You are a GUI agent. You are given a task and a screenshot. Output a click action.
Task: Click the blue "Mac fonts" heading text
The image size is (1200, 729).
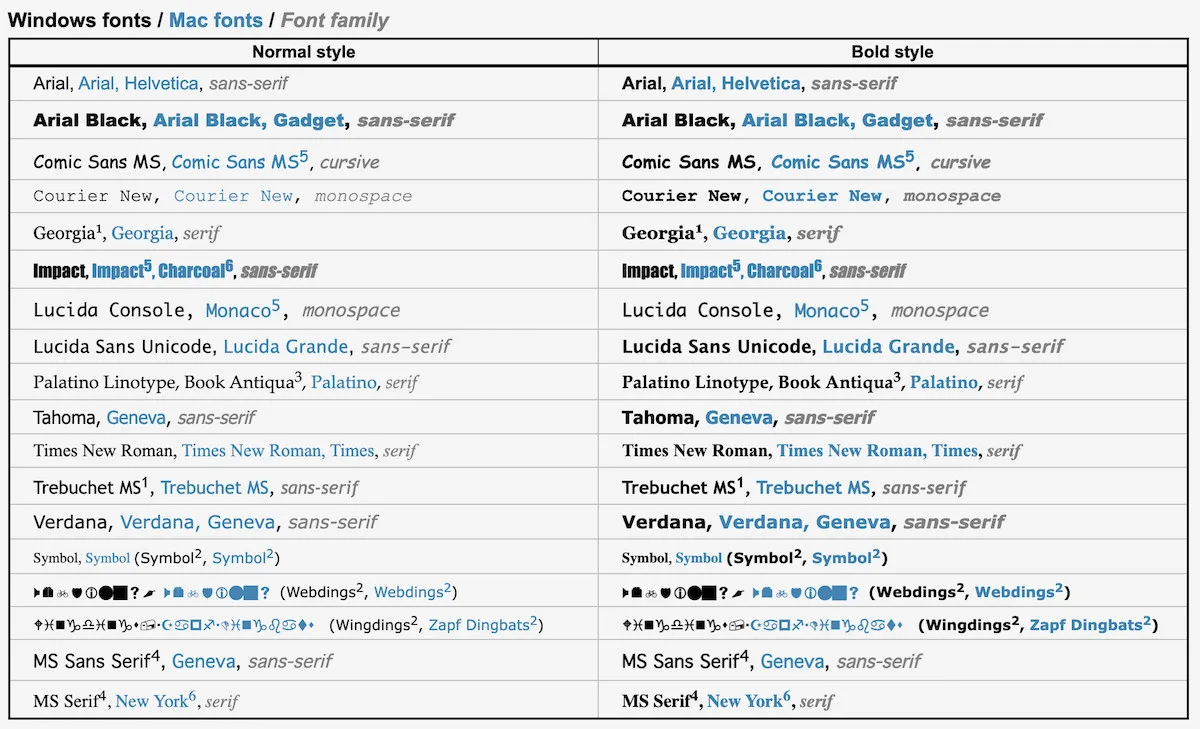click(x=216, y=20)
